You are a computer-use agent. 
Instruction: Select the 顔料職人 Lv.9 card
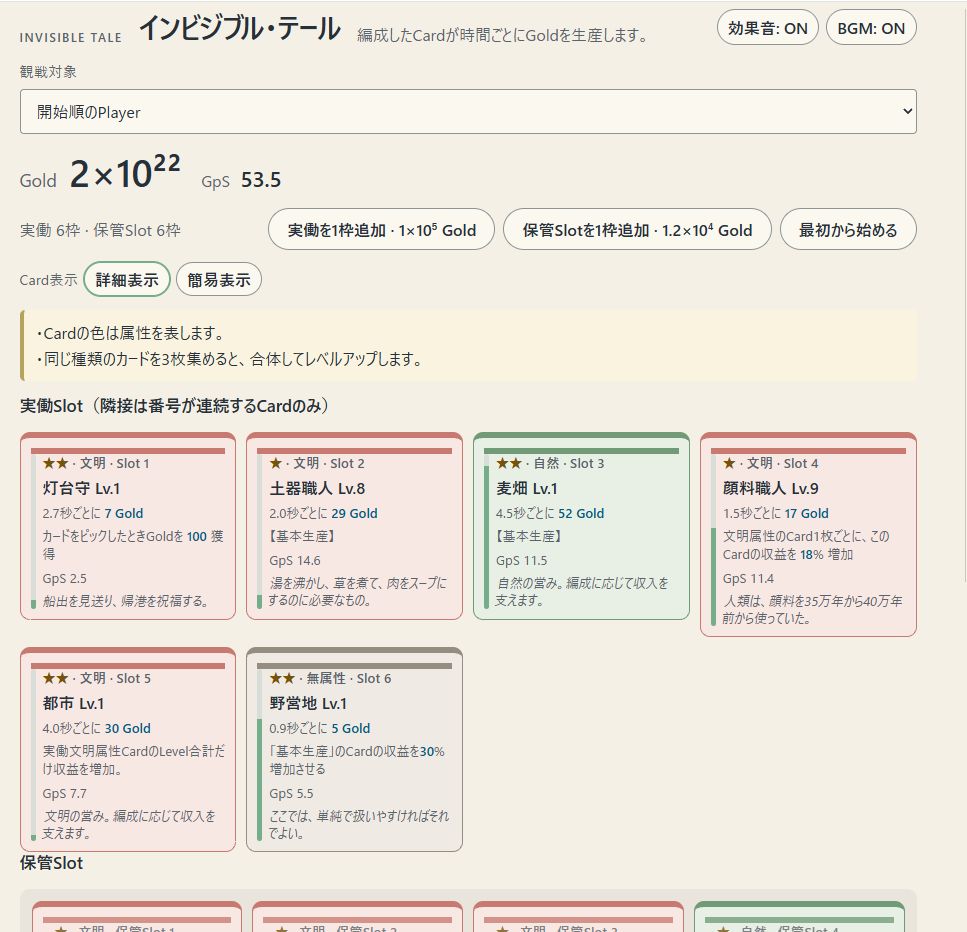pos(808,535)
